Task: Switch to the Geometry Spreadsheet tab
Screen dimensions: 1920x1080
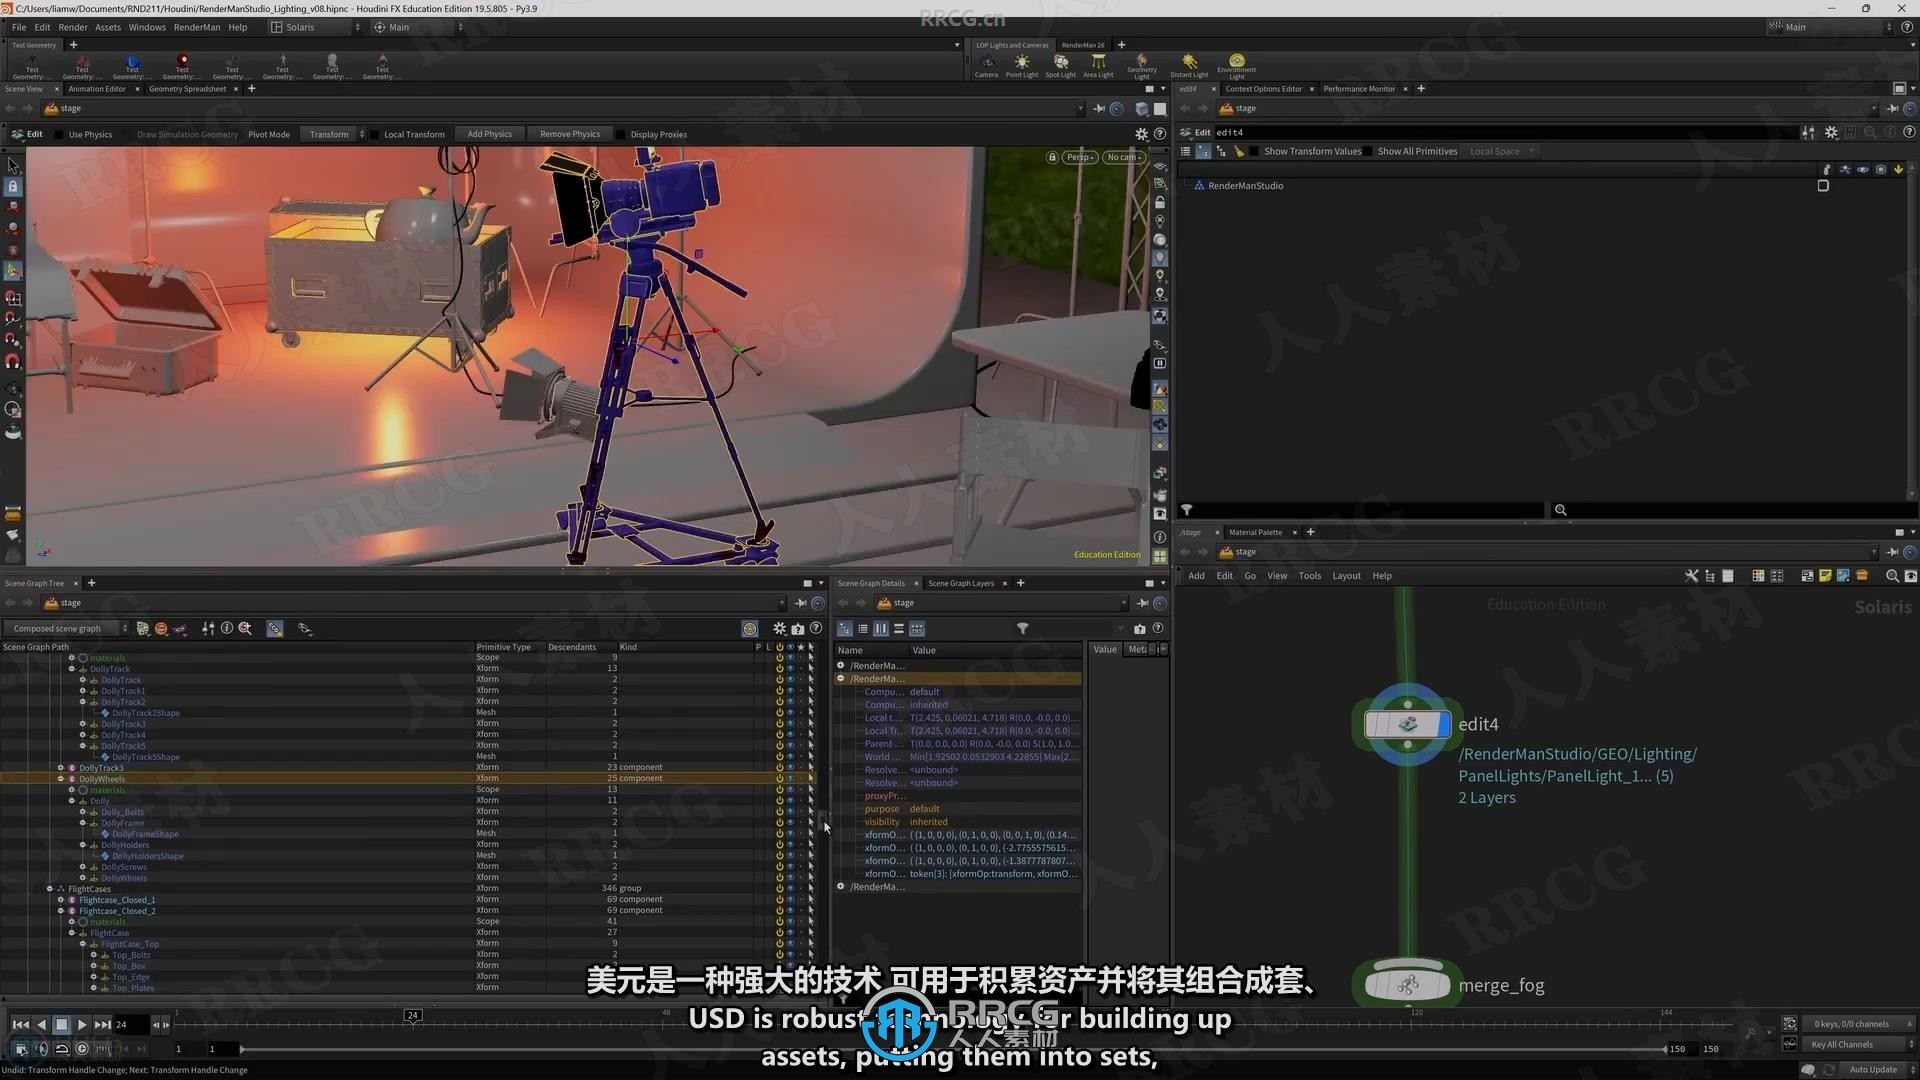Action: coord(188,89)
